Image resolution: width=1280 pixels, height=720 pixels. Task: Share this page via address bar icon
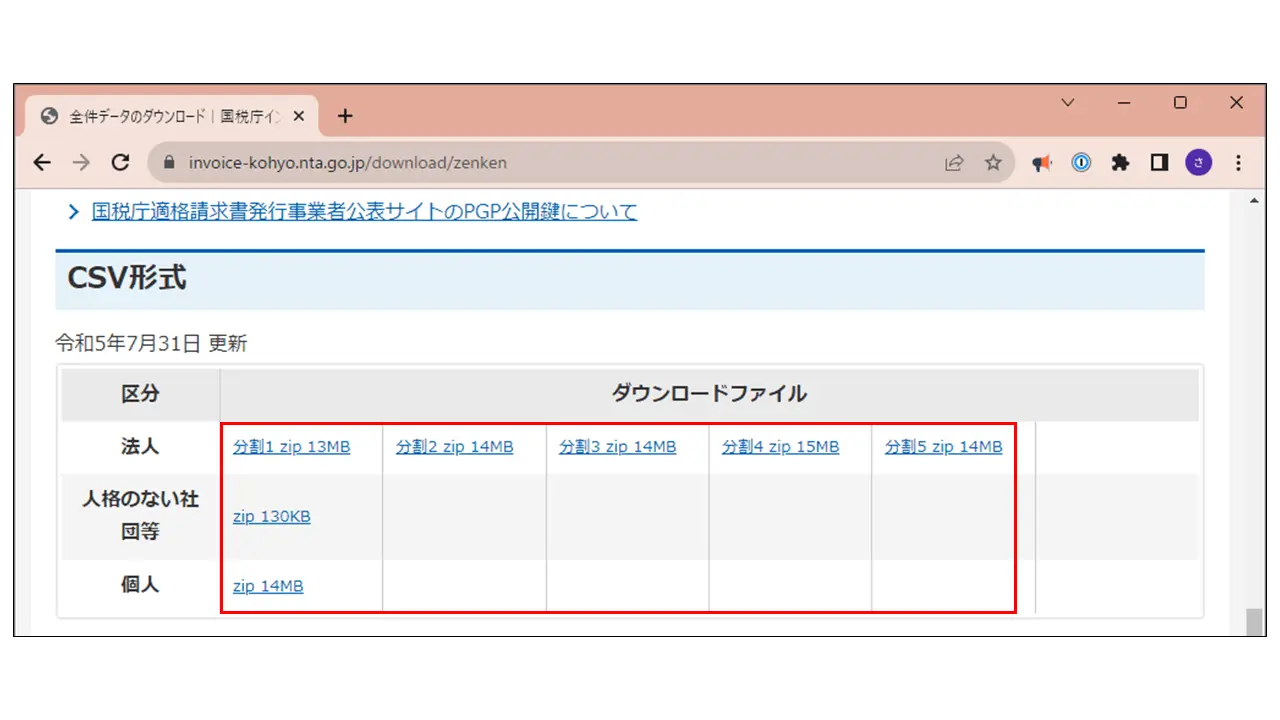point(954,162)
